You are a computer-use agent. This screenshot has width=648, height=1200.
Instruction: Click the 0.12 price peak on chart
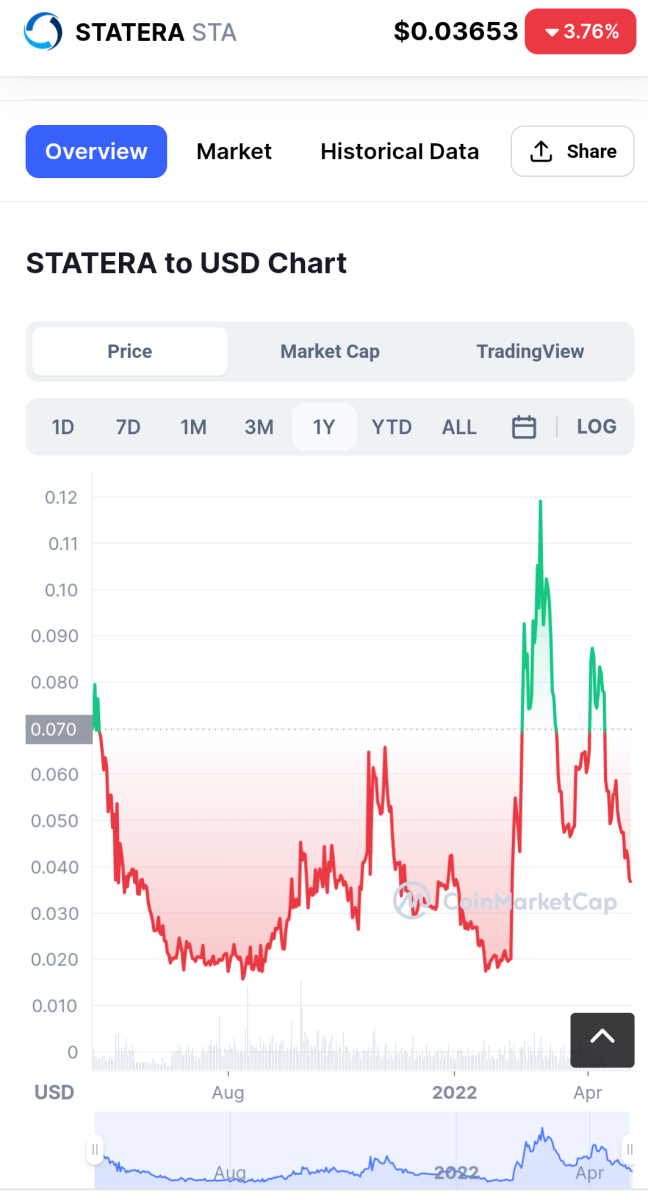(541, 502)
